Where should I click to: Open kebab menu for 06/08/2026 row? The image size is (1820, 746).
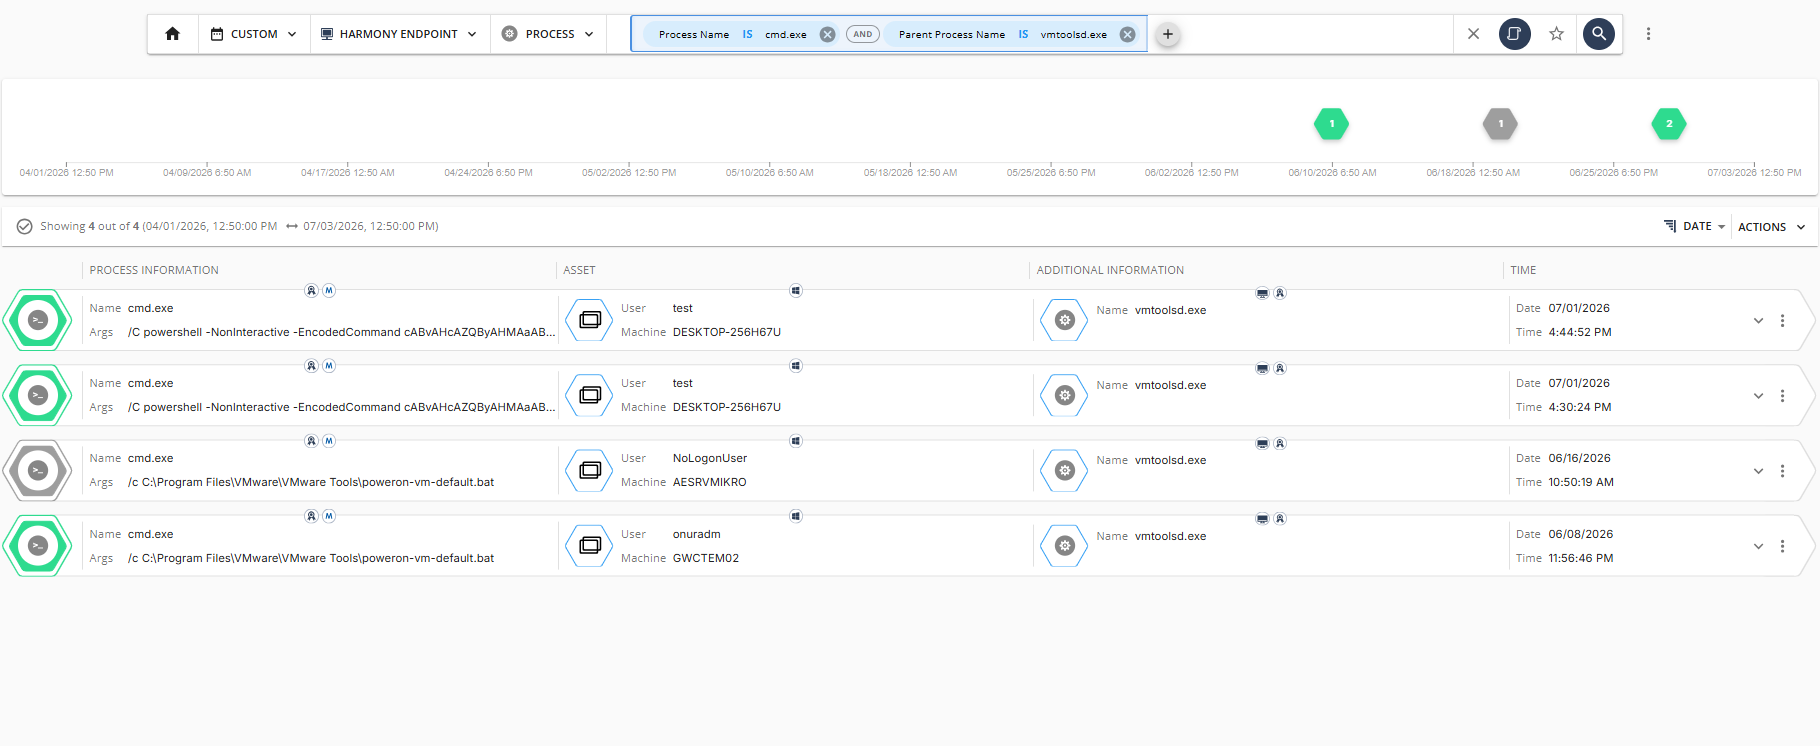pos(1782,546)
